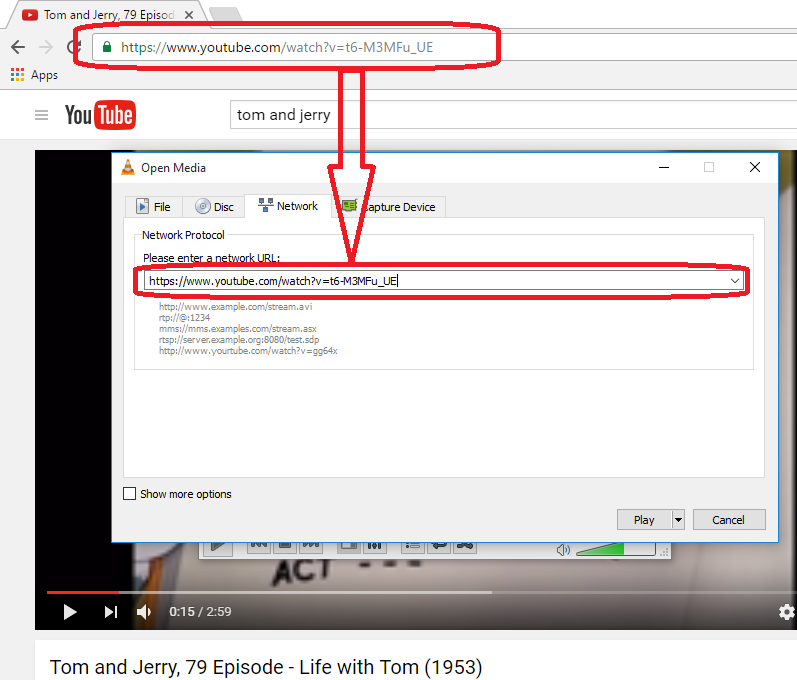The width and height of the screenshot is (797, 680).
Task: Click example http://www.yourtube.com/watch?v=gg64x
Action: 248,351
